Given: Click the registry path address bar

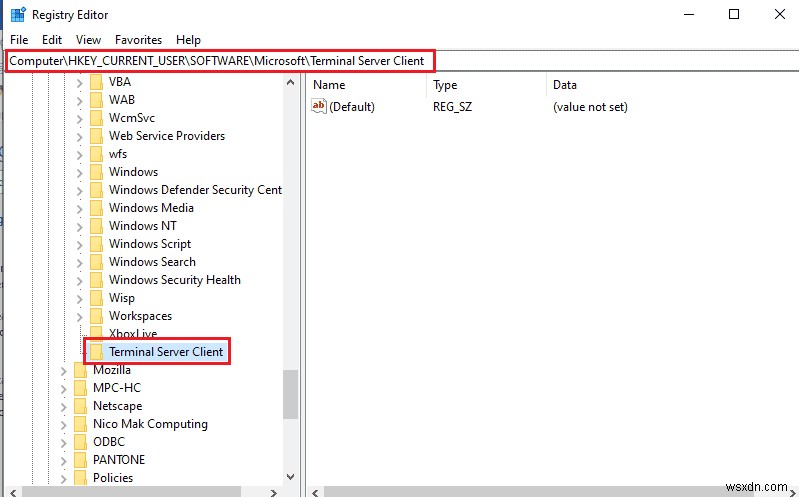Looking at the screenshot, I should (x=401, y=61).
